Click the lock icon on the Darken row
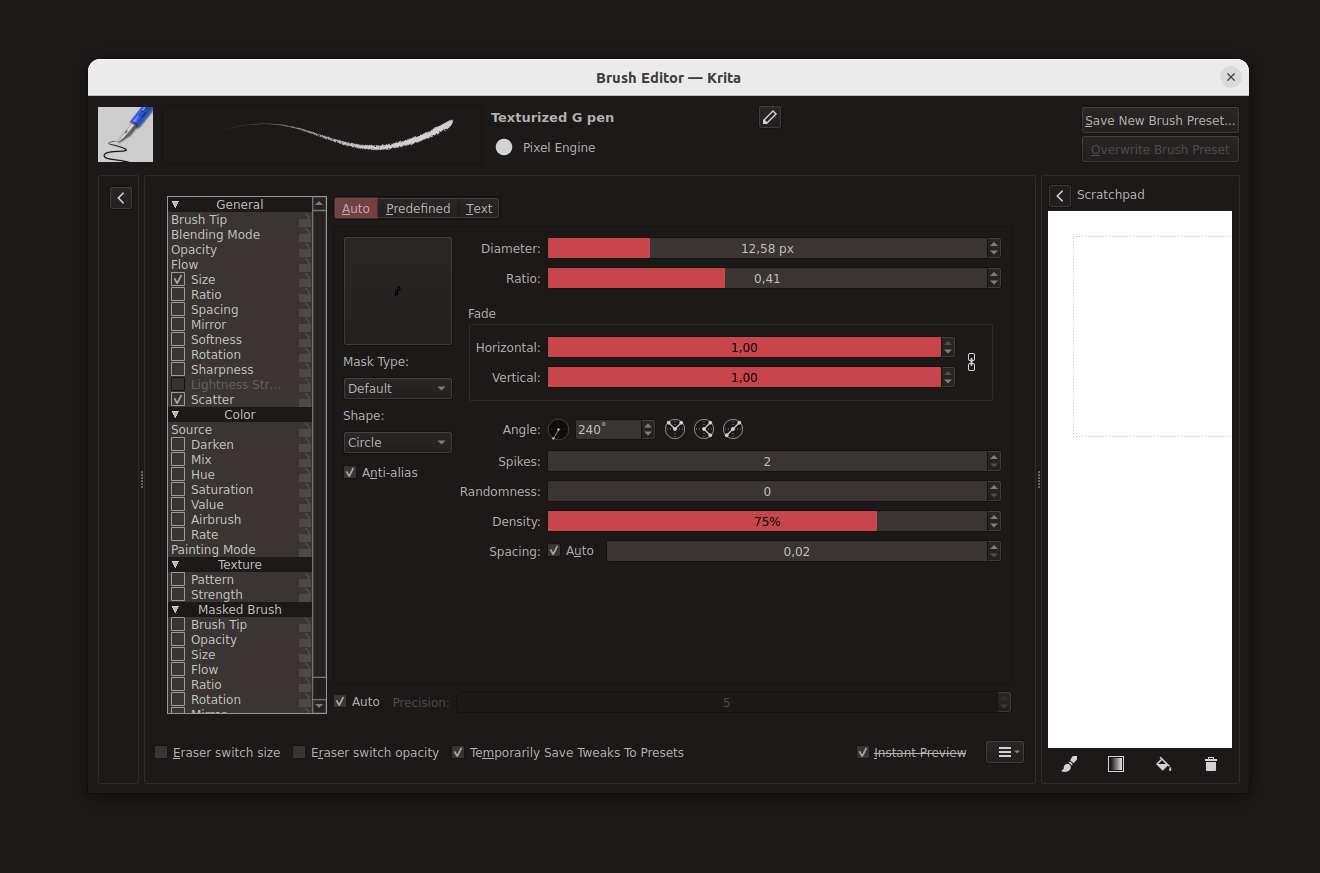The height and width of the screenshot is (873, 1320). (x=304, y=445)
